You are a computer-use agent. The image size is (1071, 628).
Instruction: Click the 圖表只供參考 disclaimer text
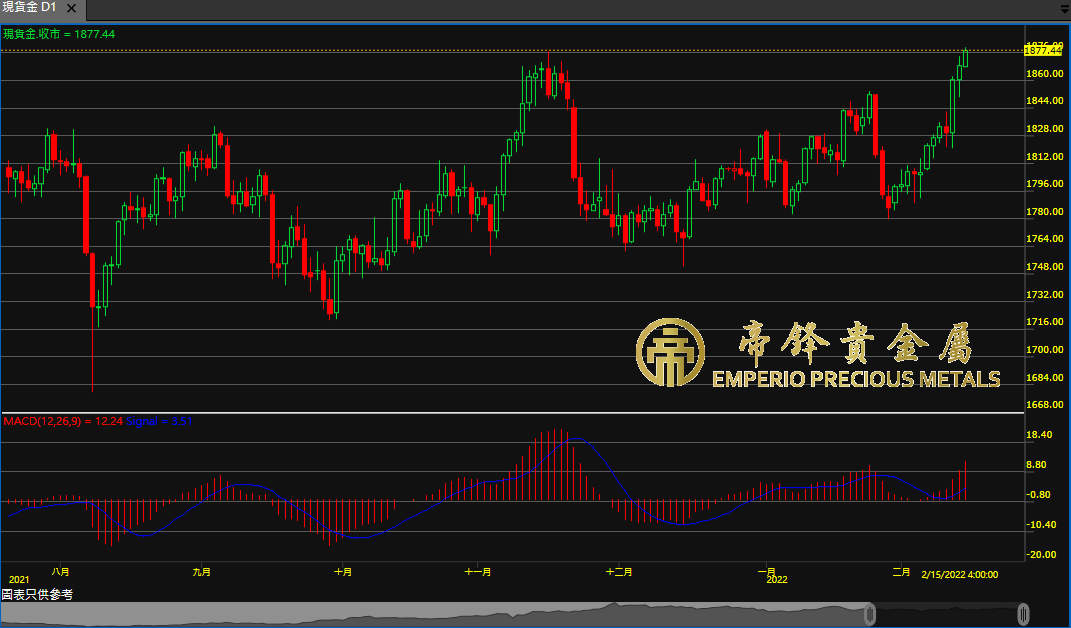pos(37,595)
